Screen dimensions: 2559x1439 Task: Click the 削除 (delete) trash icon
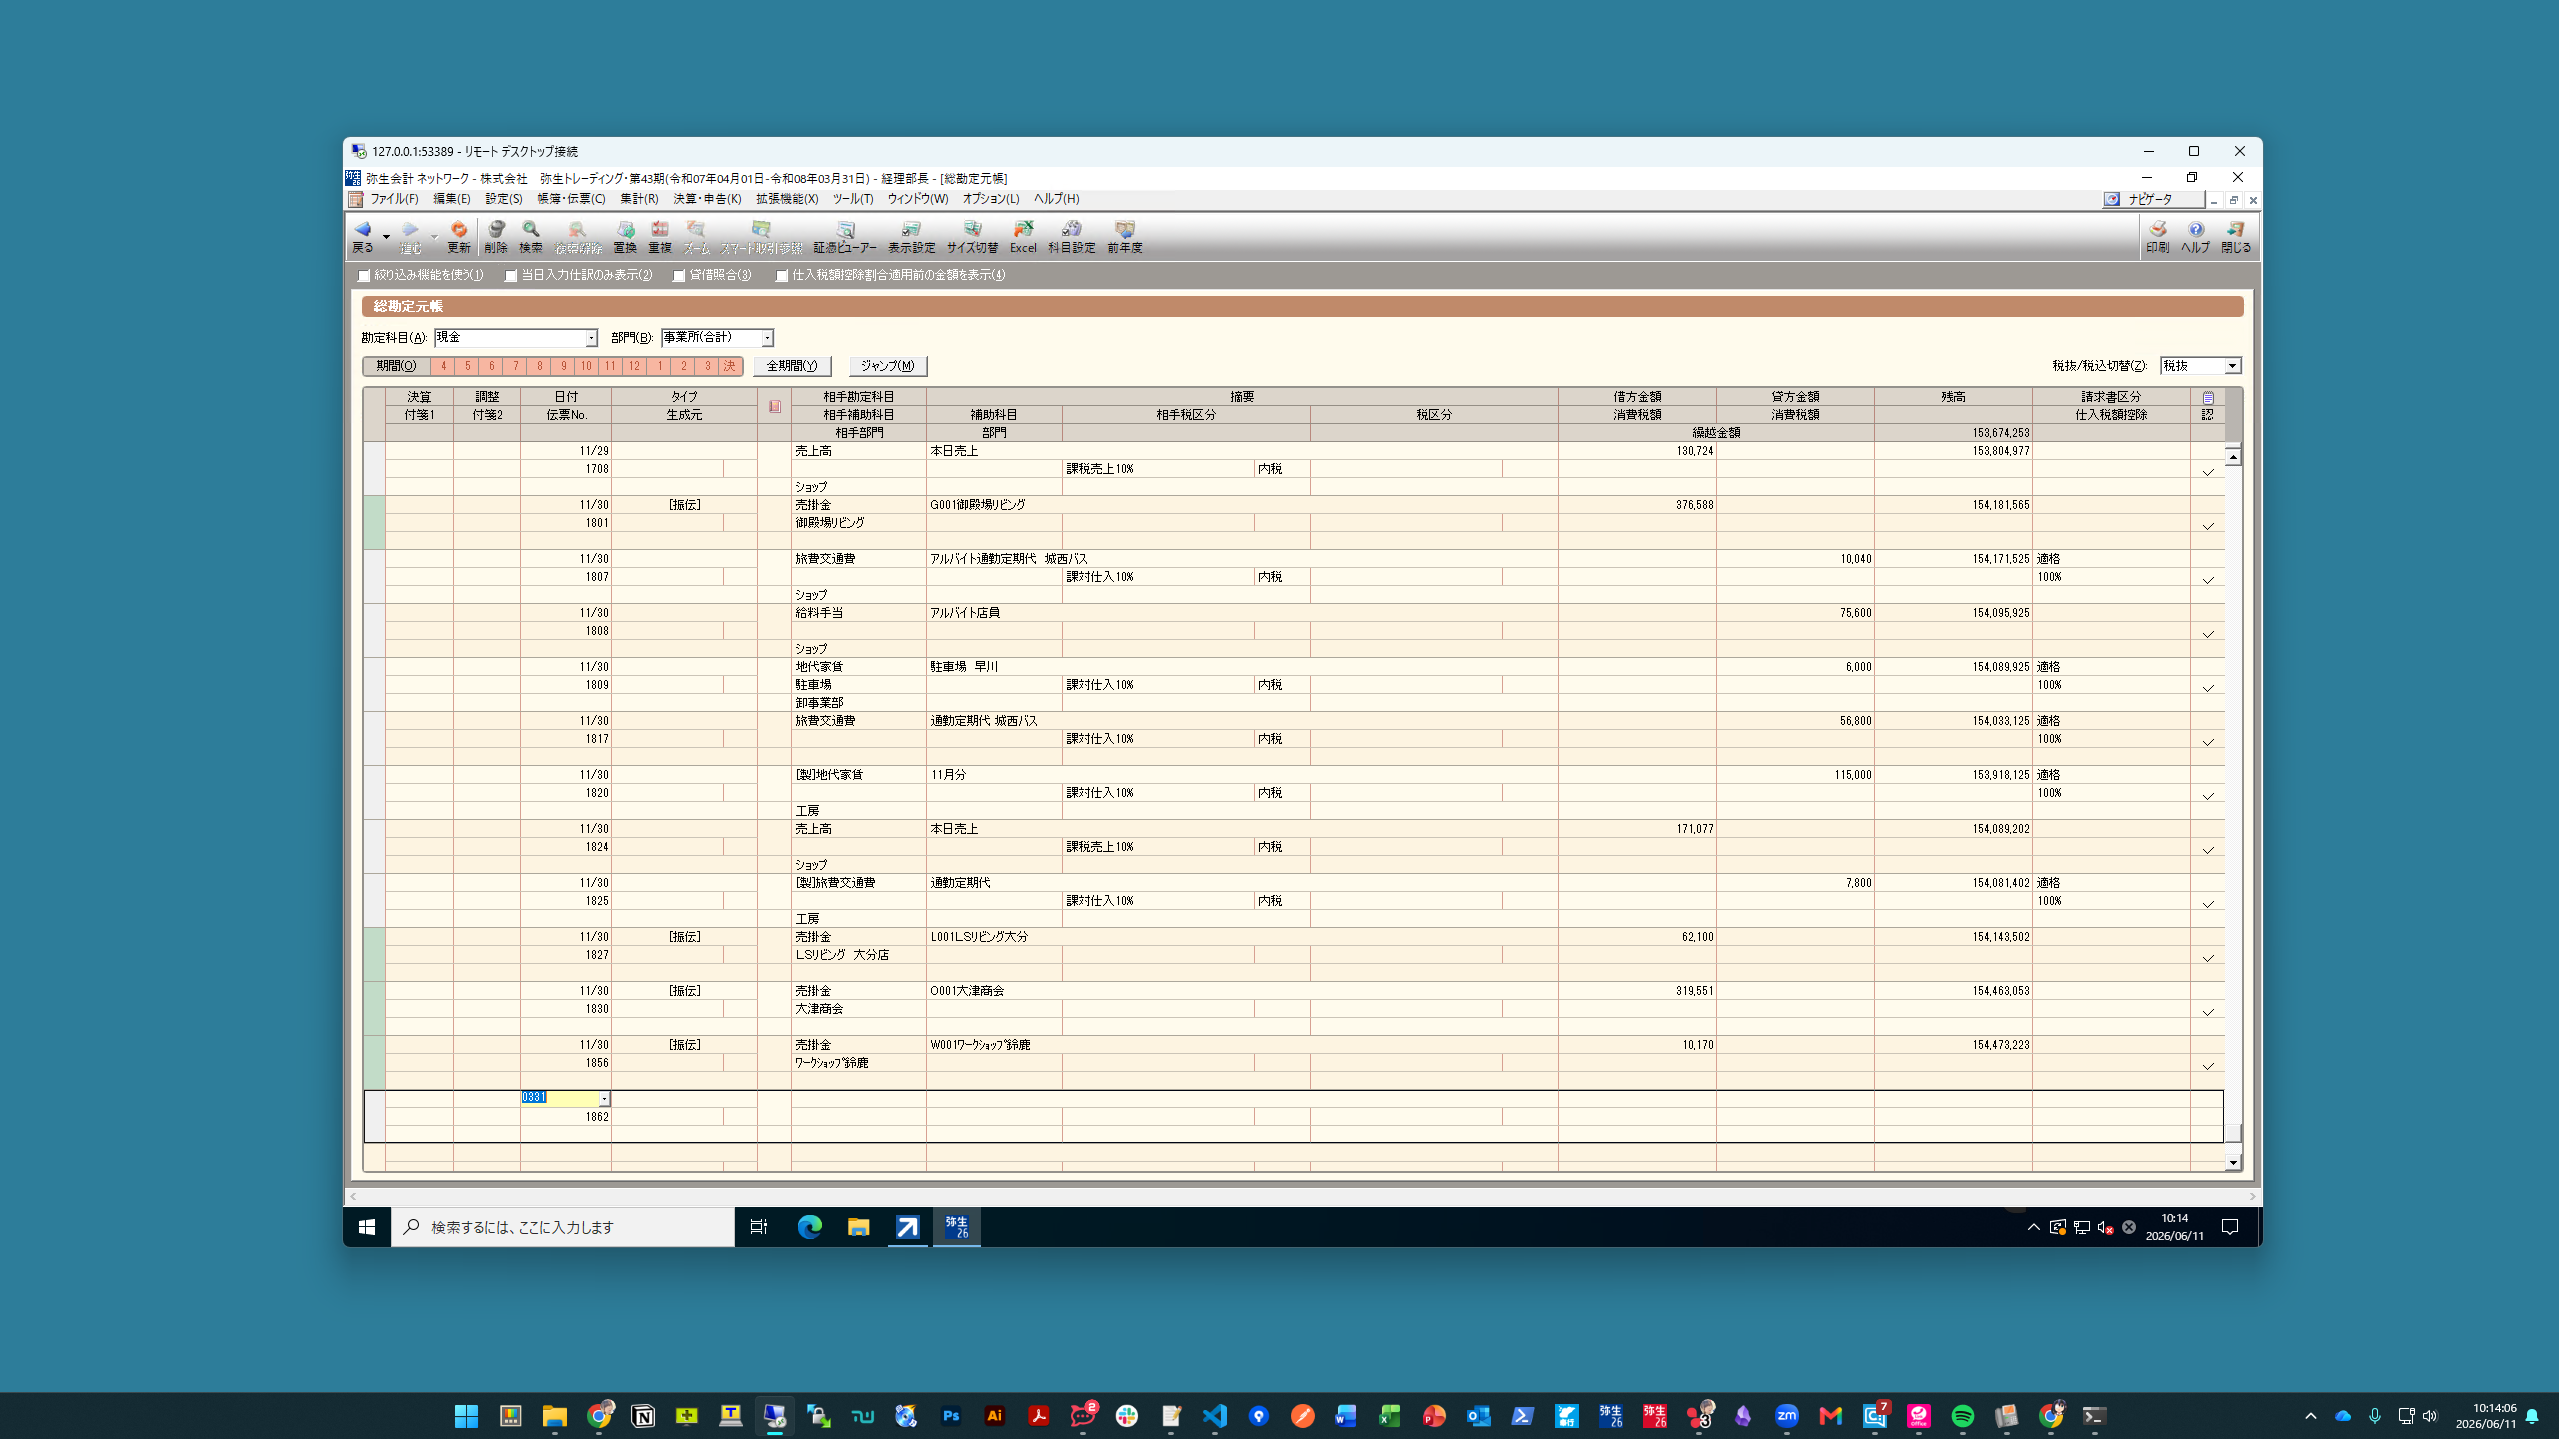pyautogui.click(x=496, y=236)
